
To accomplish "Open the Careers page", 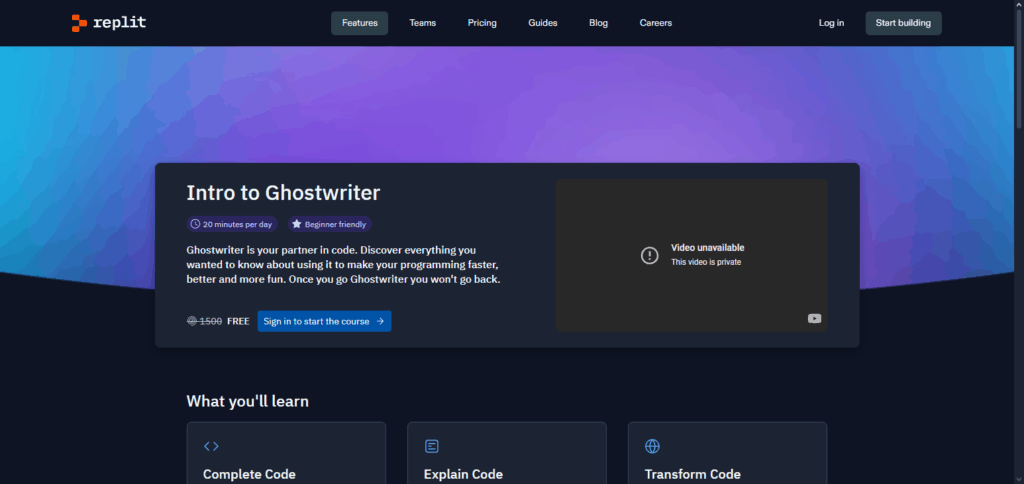I will pos(656,23).
